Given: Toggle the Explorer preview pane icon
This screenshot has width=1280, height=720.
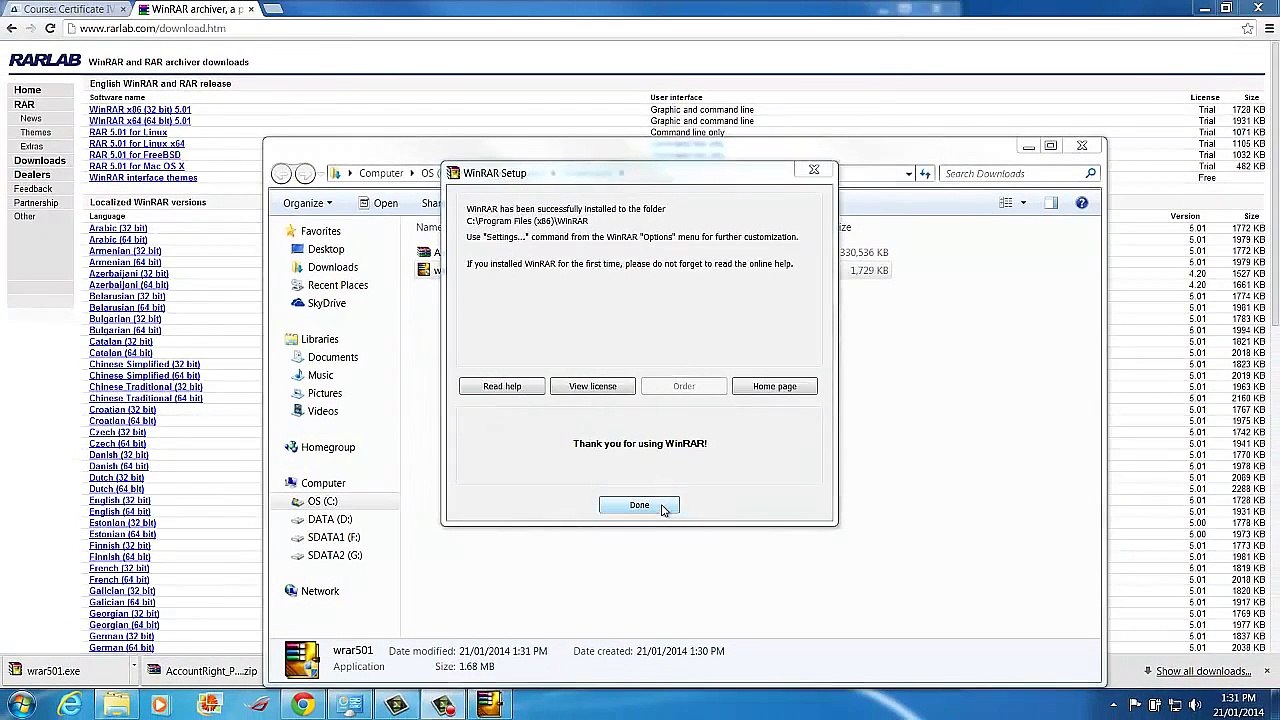Looking at the screenshot, I should pyautogui.click(x=1051, y=203).
